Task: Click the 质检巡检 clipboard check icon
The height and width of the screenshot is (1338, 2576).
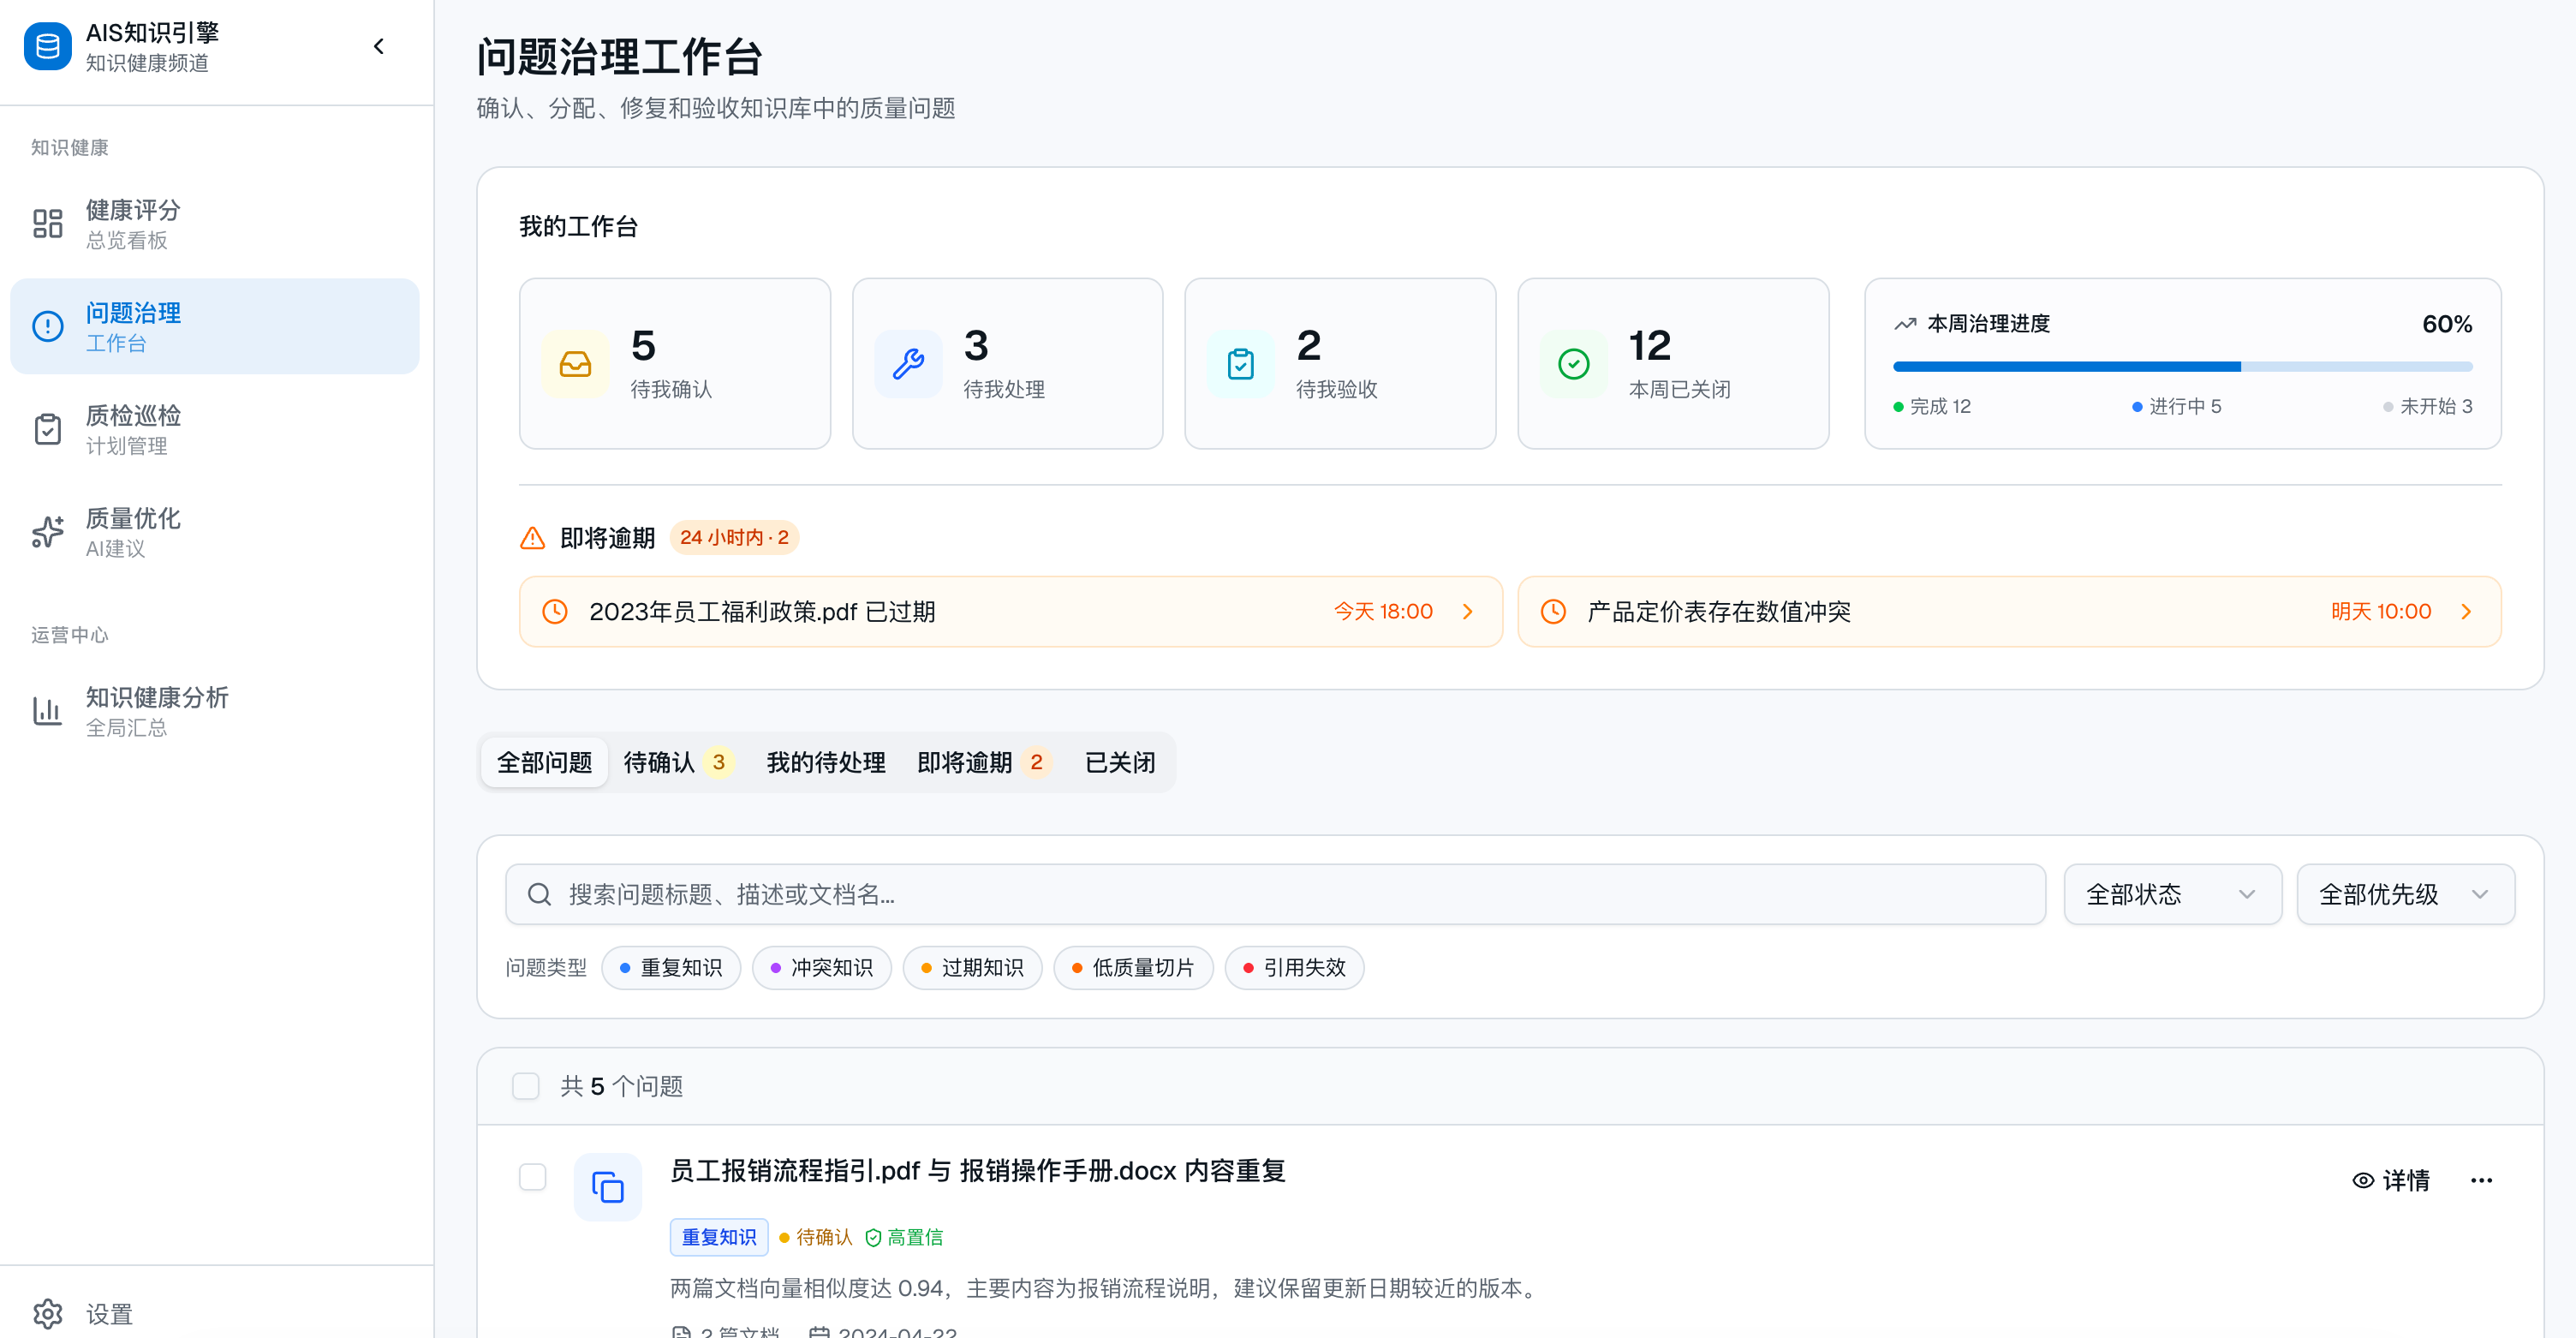Action: [x=47, y=430]
